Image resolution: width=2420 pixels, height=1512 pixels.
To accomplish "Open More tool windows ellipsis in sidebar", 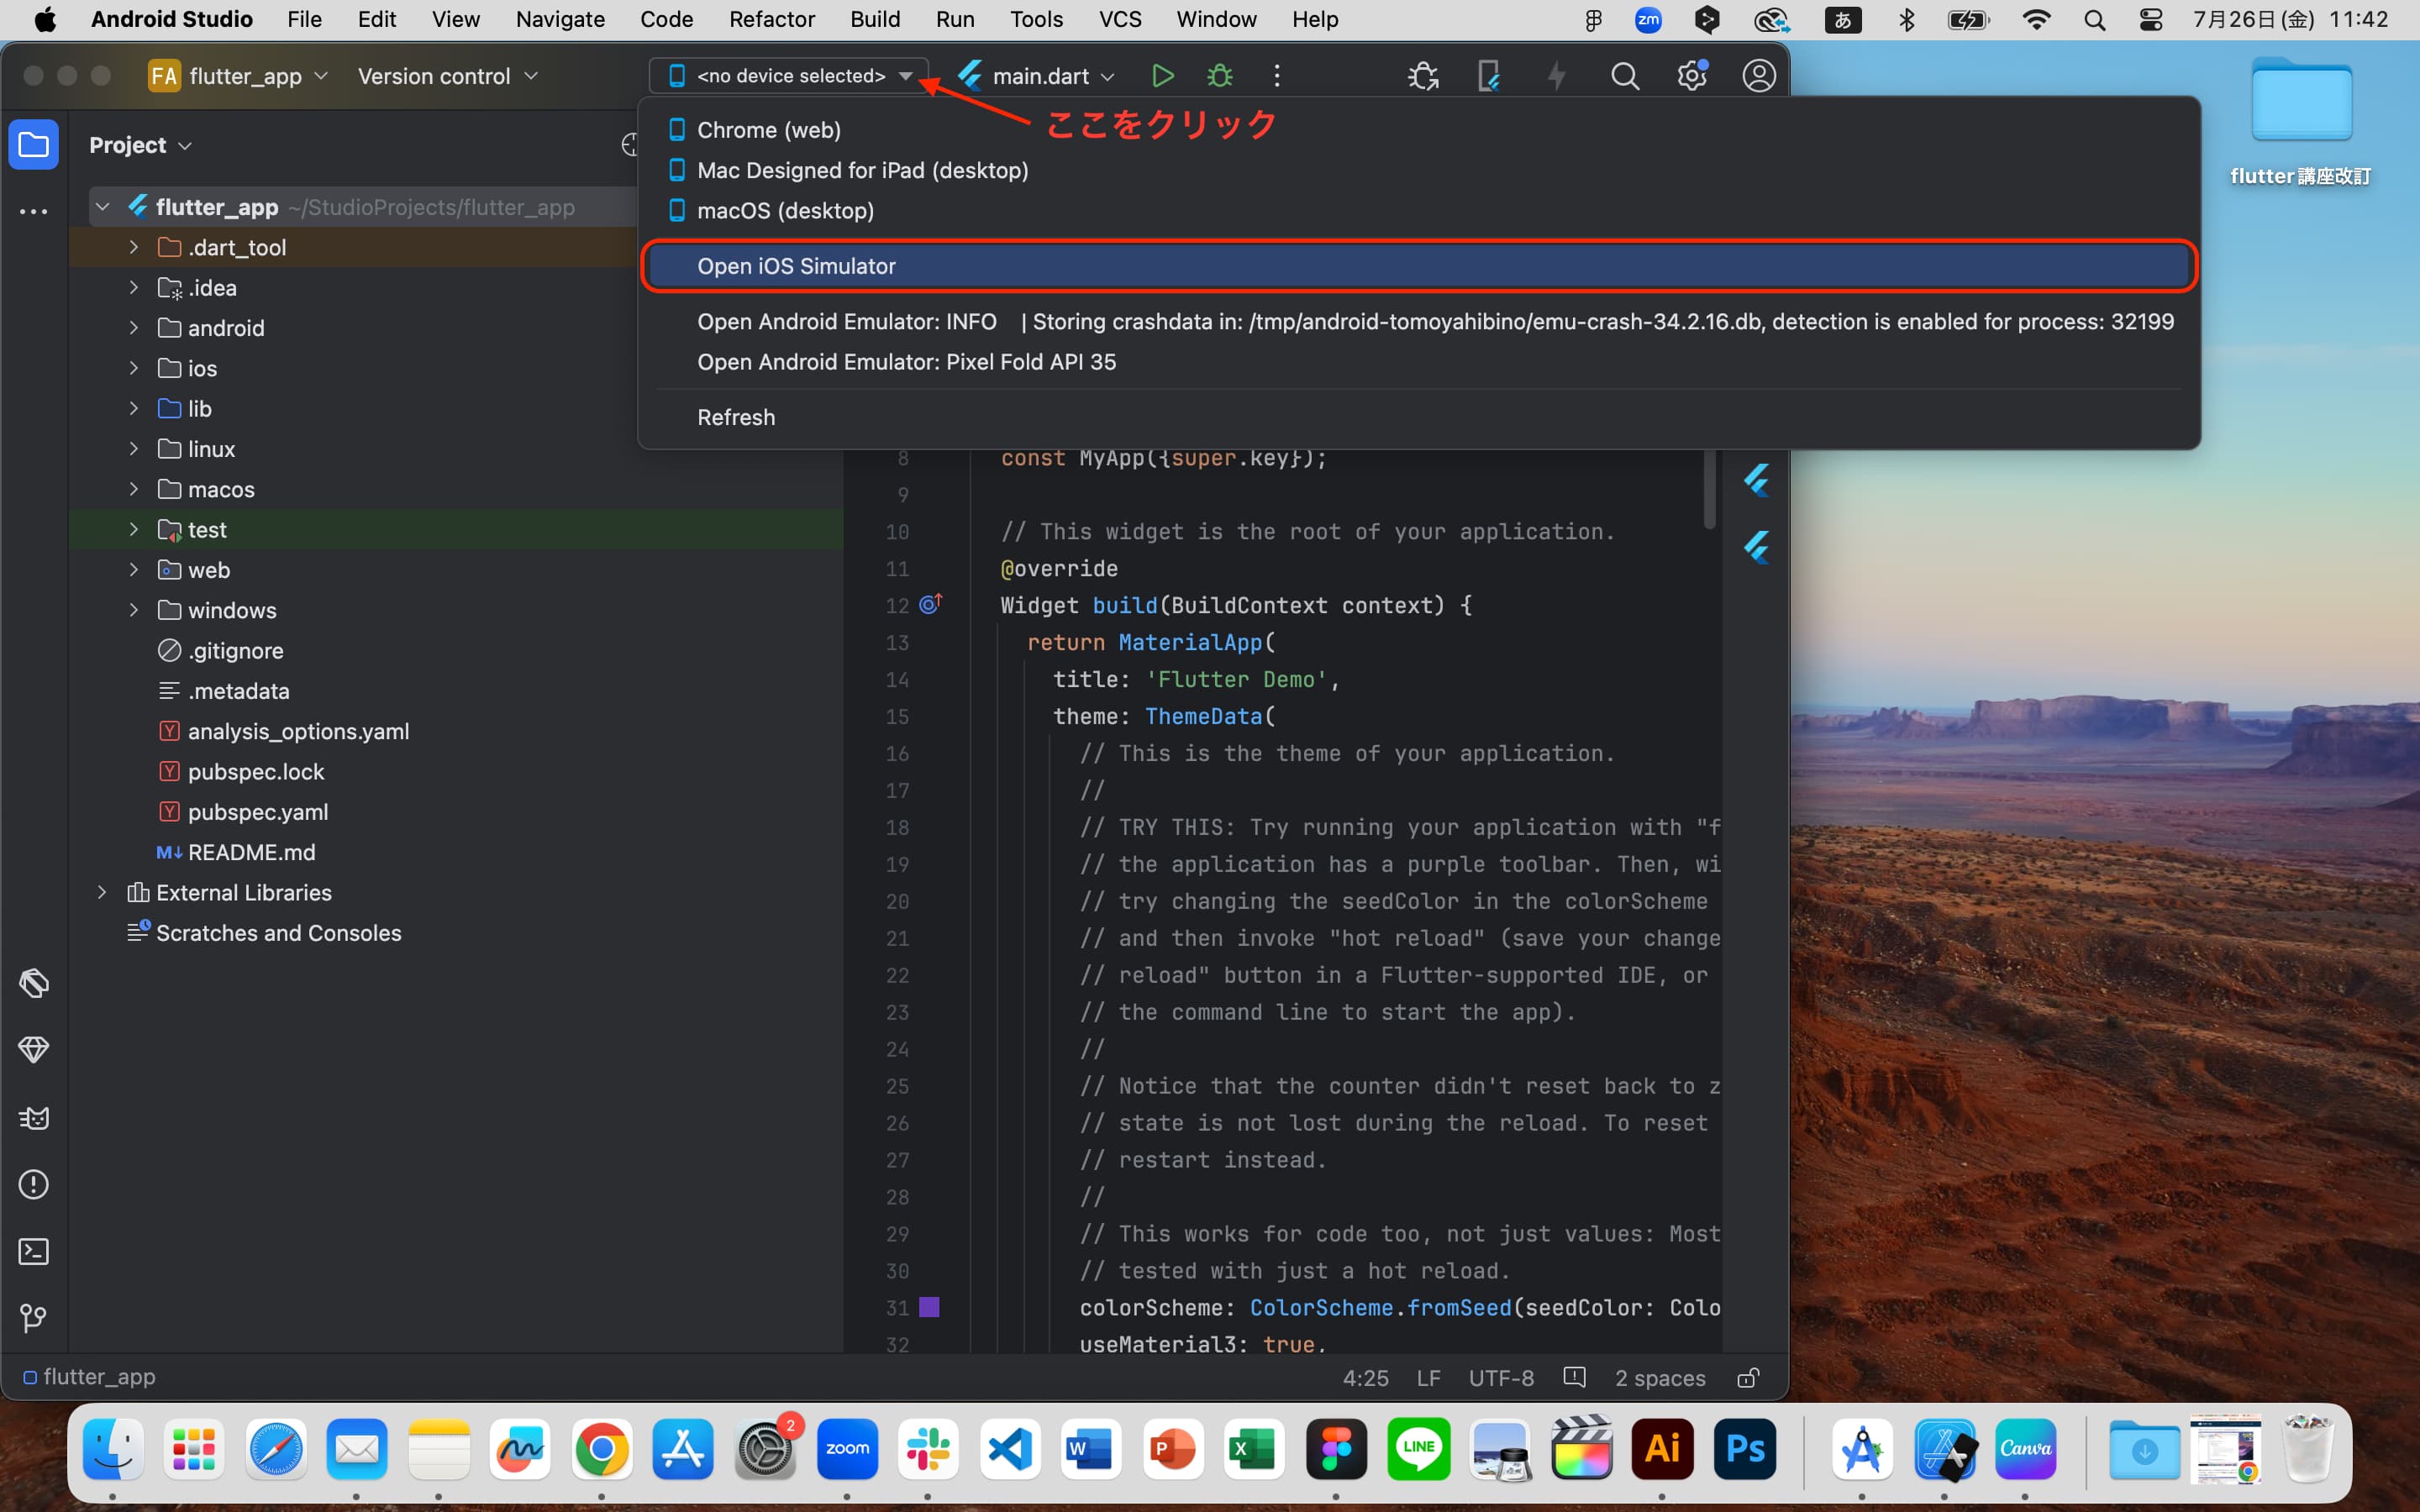I will tap(34, 212).
